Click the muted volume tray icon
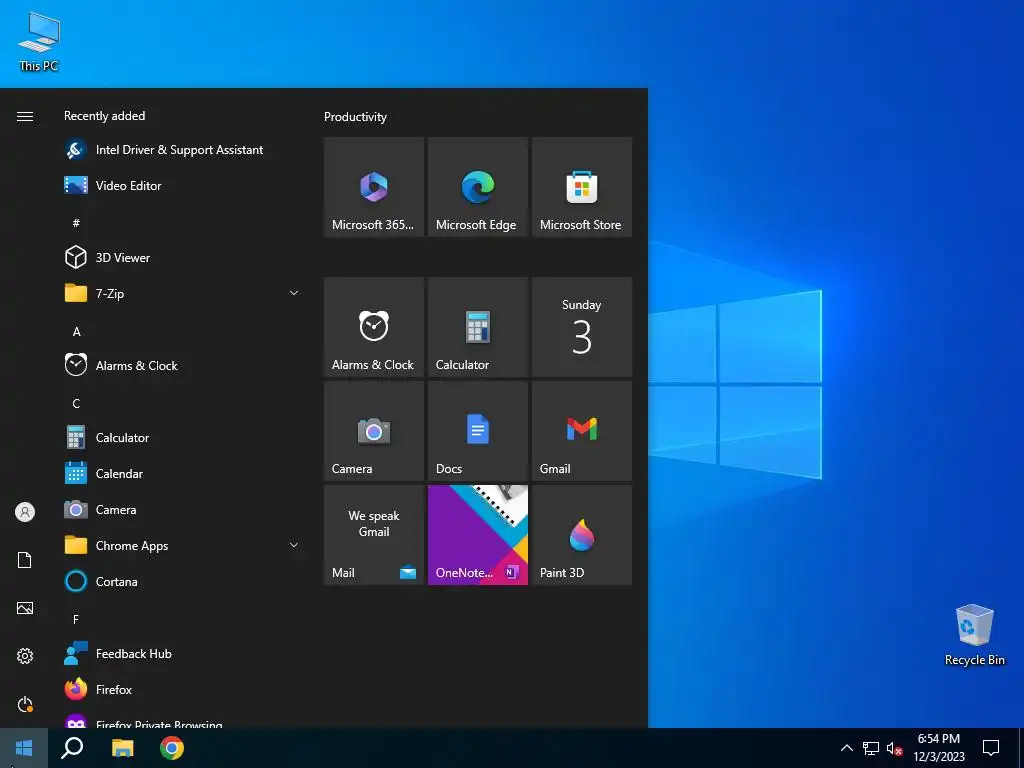The image size is (1024, 768). click(894, 748)
